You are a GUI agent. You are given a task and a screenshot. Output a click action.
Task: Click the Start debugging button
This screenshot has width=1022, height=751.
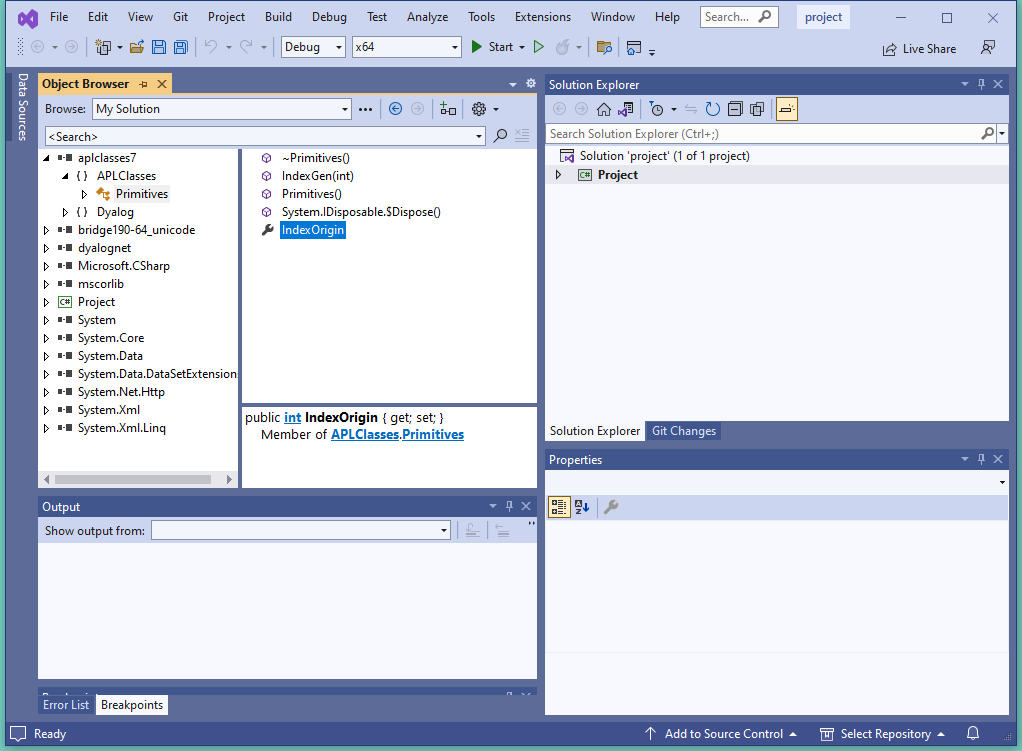tap(492, 47)
